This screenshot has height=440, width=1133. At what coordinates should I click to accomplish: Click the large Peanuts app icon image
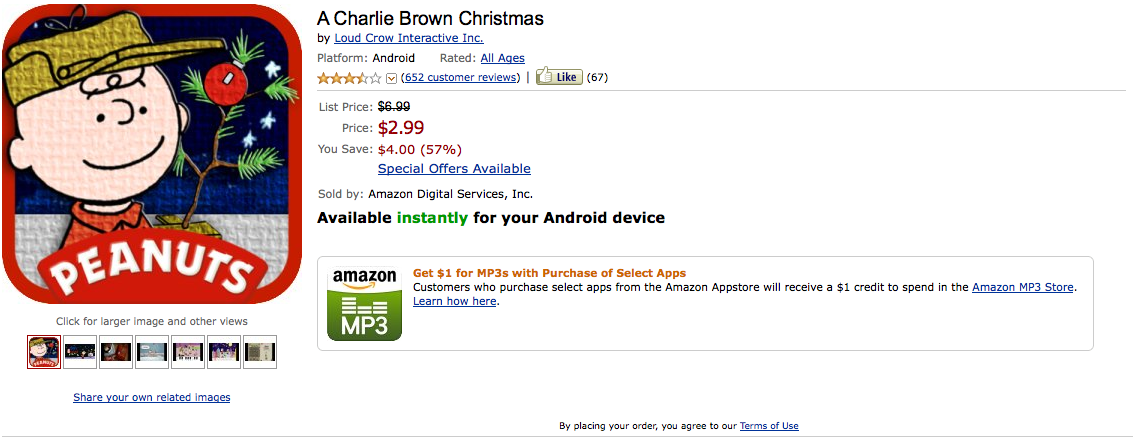pos(152,154)
